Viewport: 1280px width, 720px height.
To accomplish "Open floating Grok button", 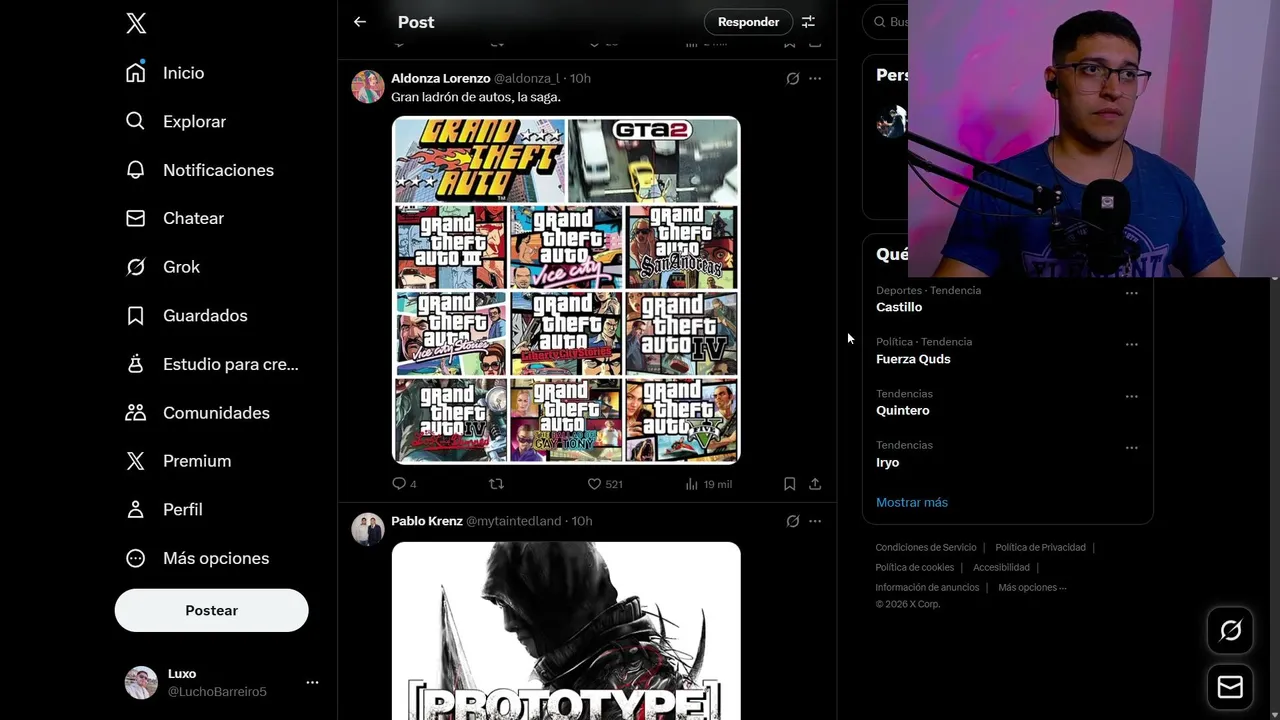I will [x=1230, y=630].
